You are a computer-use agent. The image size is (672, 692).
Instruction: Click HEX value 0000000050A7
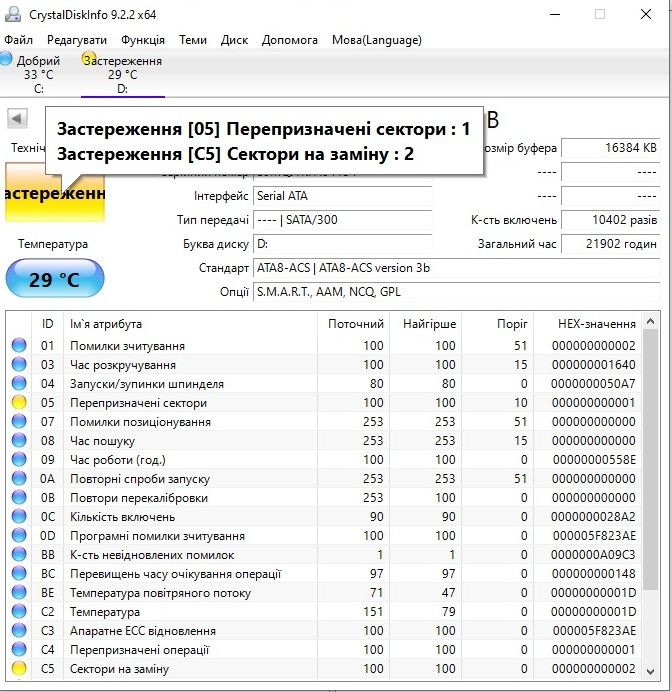point(593,384)
